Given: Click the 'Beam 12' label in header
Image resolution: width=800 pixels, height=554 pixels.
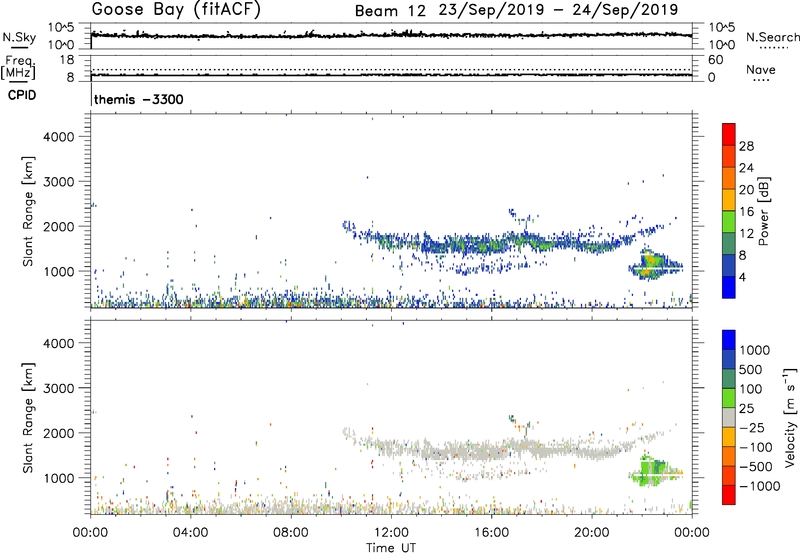Looking at the screenshot, I should coord(390,11).
